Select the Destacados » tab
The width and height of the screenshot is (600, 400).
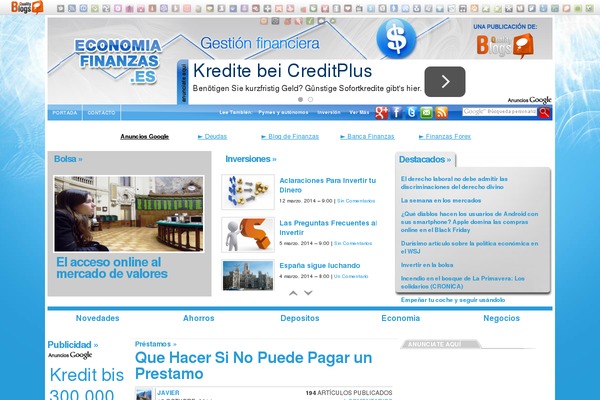[x=425, y=160]
